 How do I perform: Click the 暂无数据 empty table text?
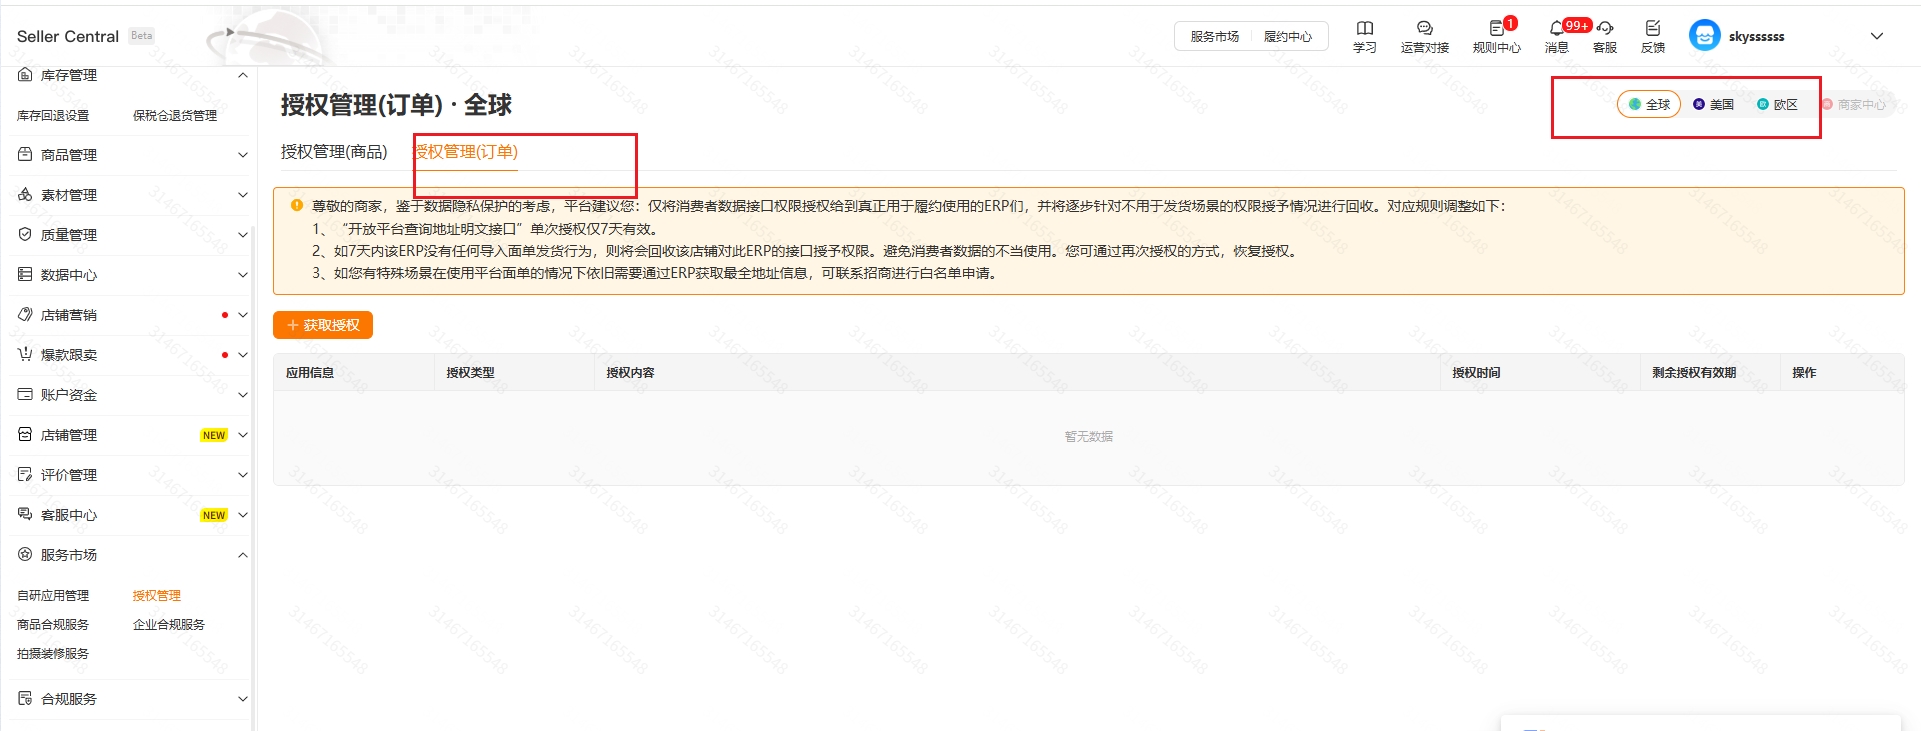(x=1089, y=437)
